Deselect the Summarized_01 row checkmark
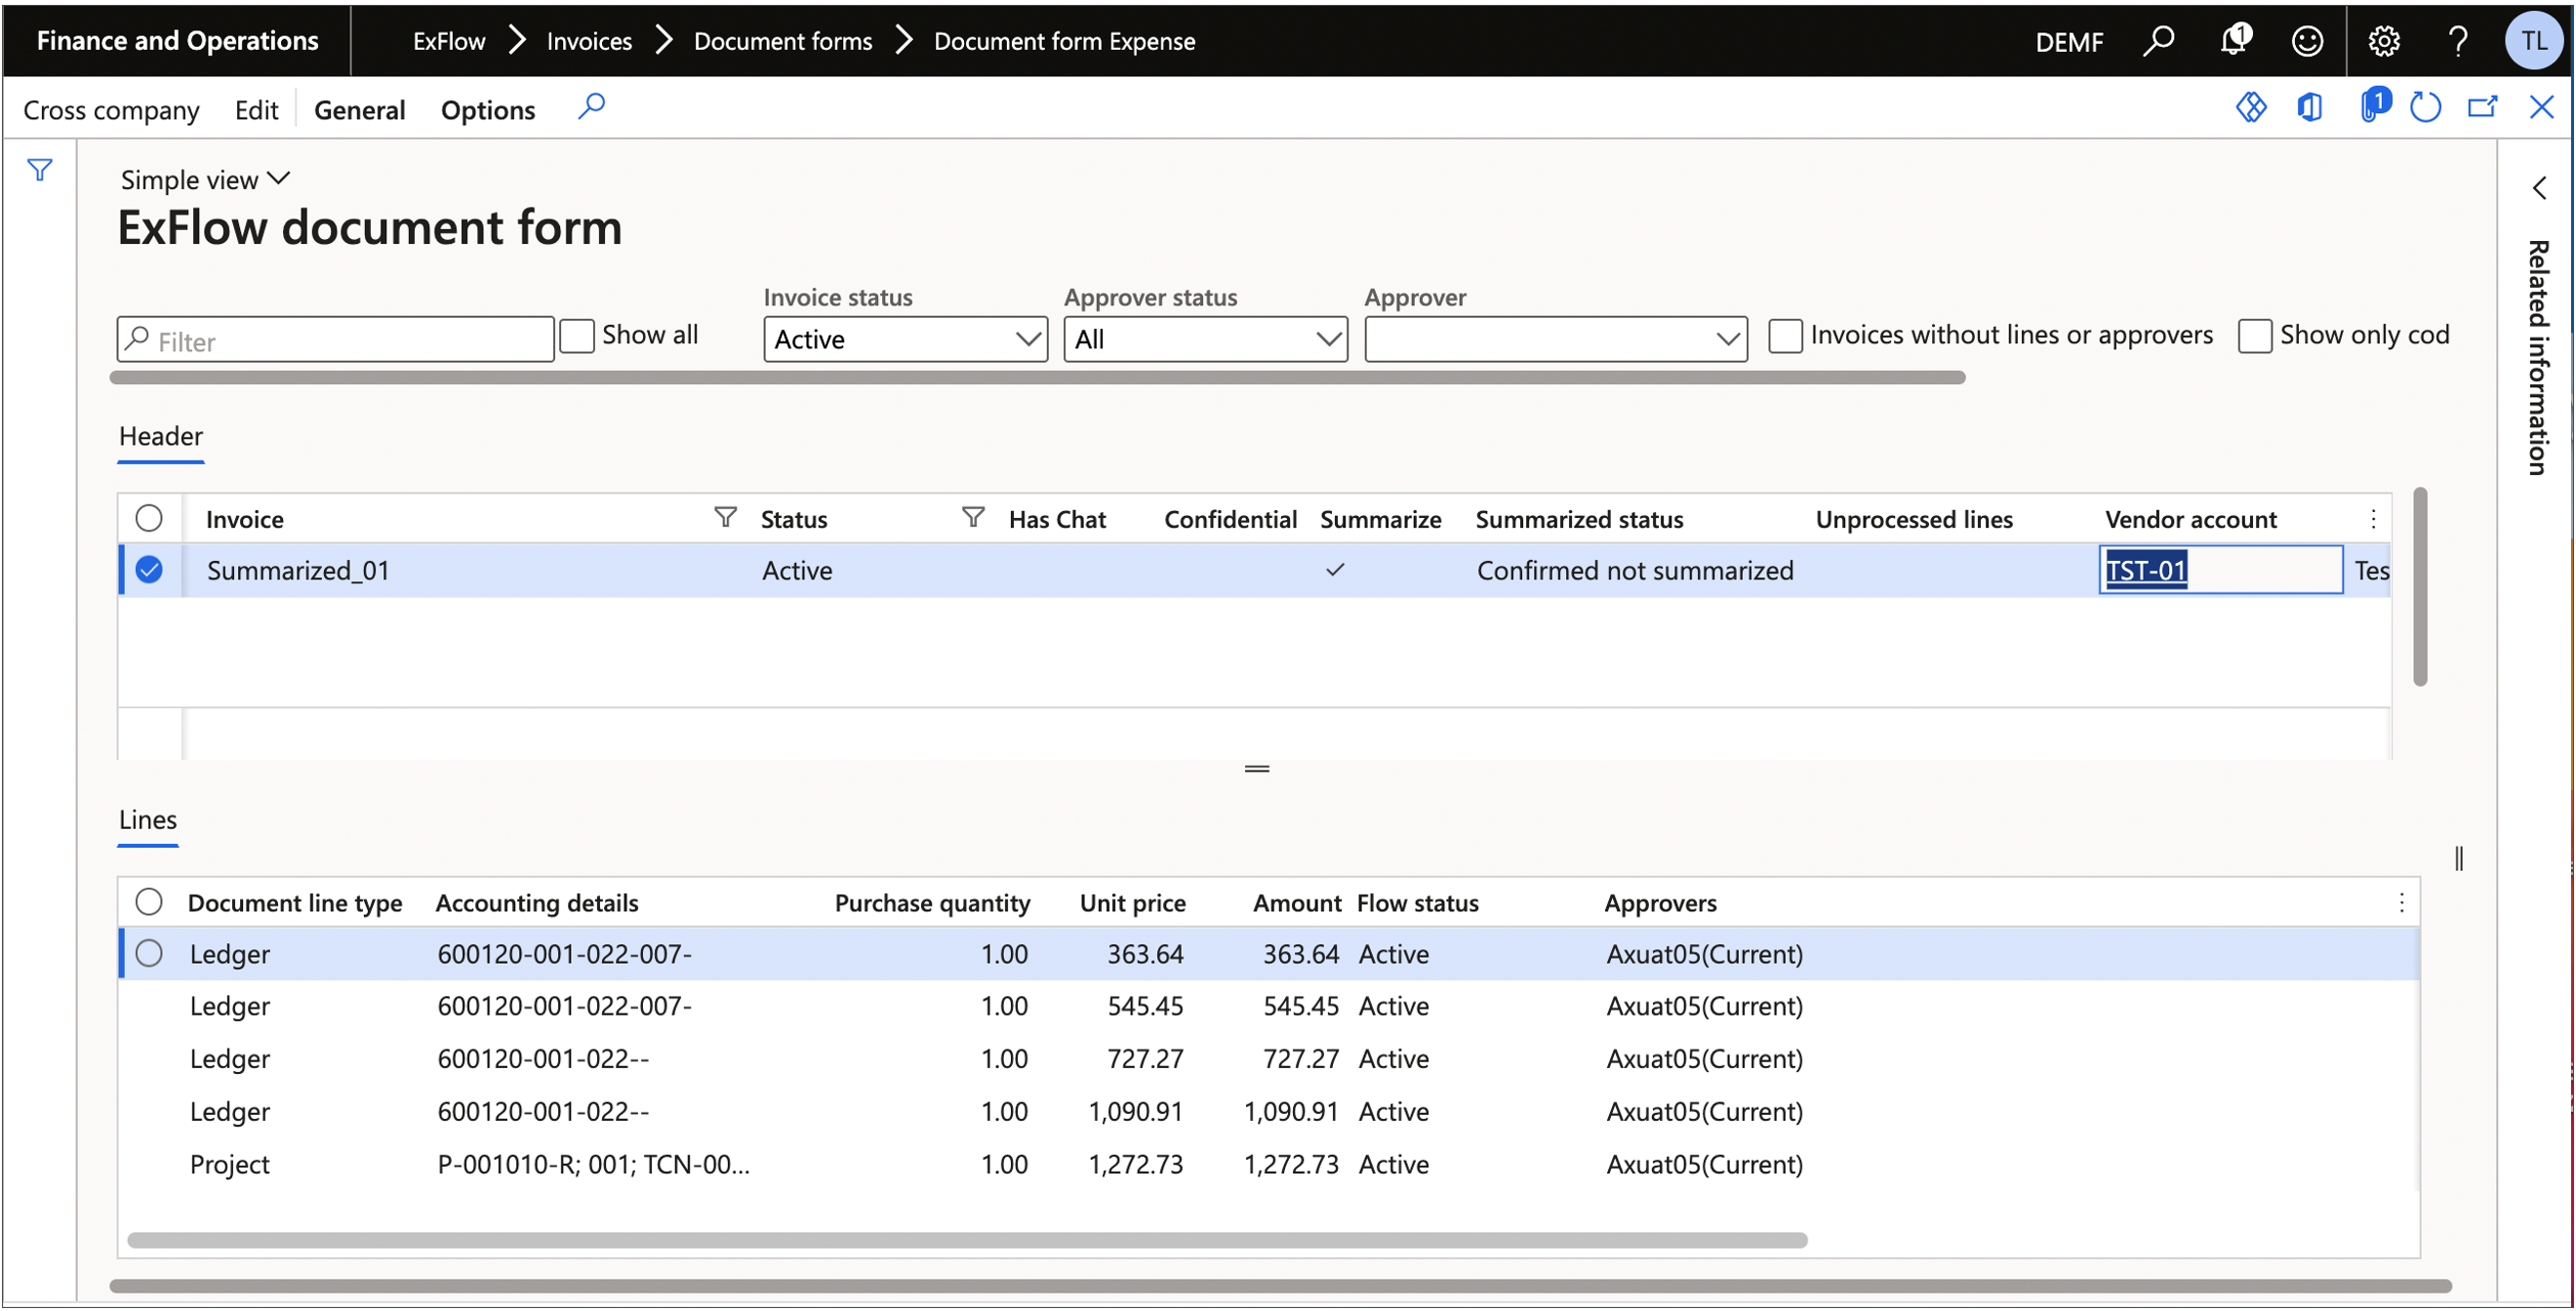The width and height of the screenshot is (2576, 1311). click(149, 571)
